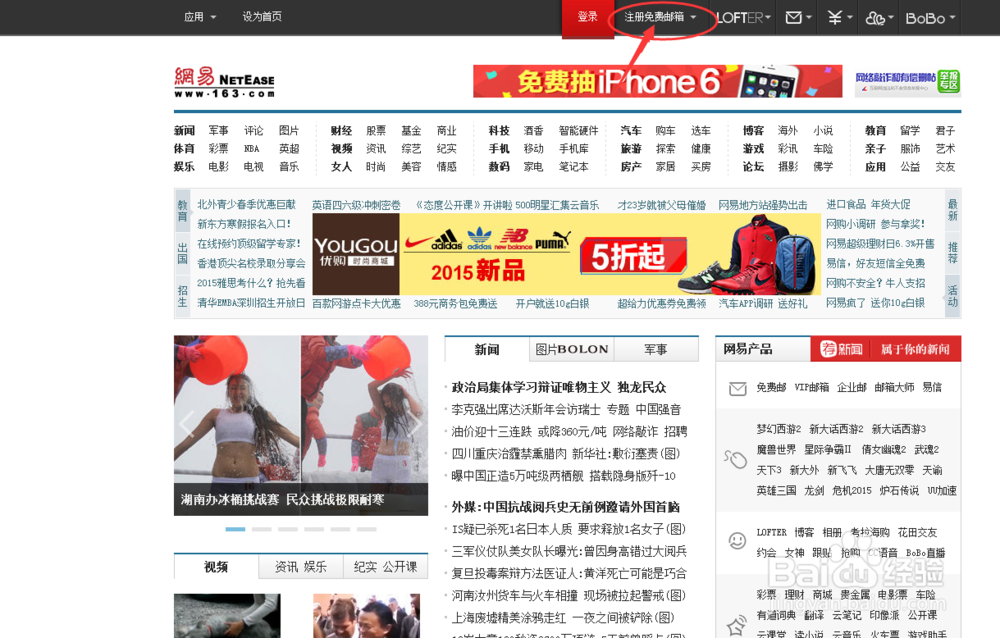Click the red 登录 login button
Image resolution: width=1000 pixels, height=638 pixels.
pyautogui.click(x=587, y=17)
